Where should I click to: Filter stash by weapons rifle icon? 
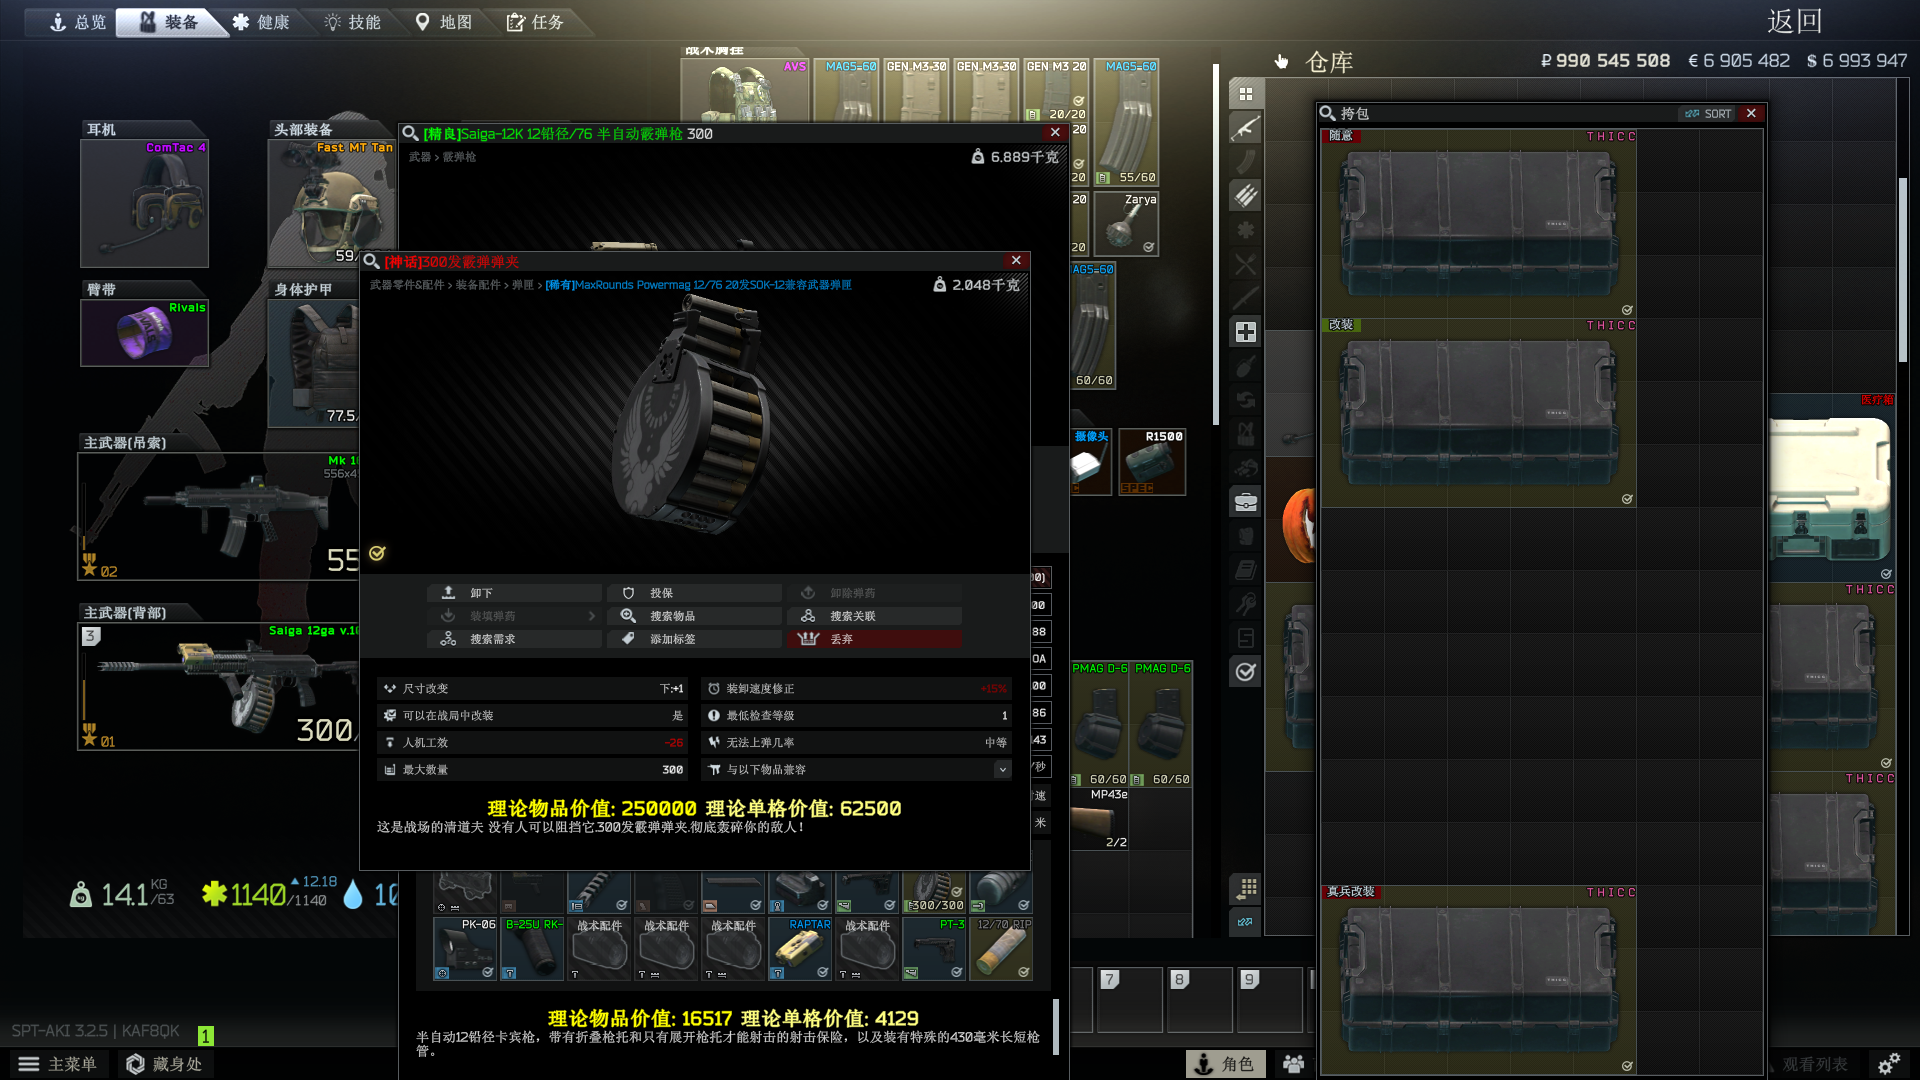pos(1246,128)
